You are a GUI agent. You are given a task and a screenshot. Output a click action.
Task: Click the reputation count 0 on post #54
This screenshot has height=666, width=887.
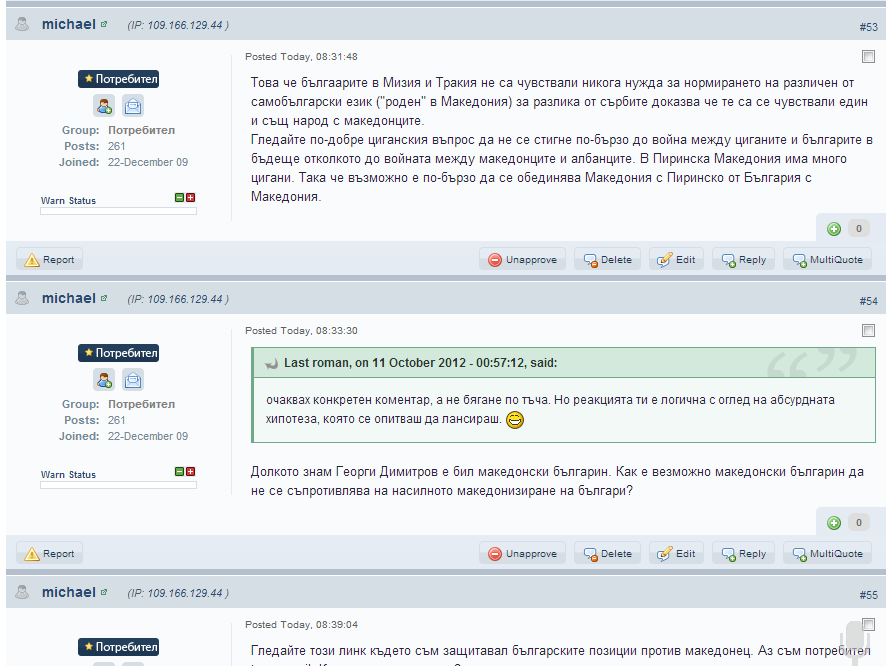coord(859,523)
